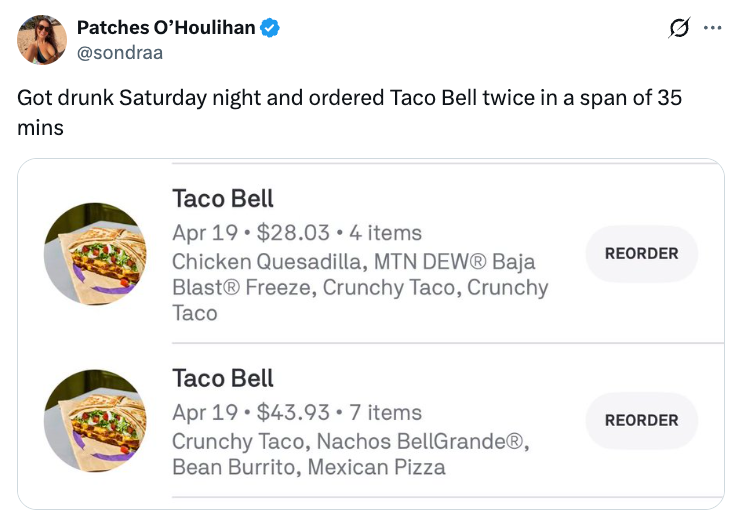
Task: Select the "7 items" count label
Action: [385, 412]
